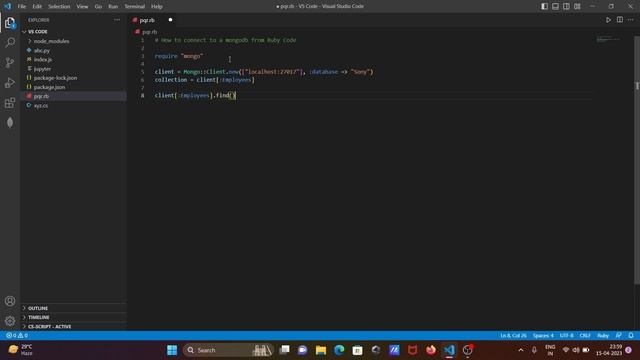Open the Edit menu
Screen dimensions: 640x360
(x=37, y=6)
